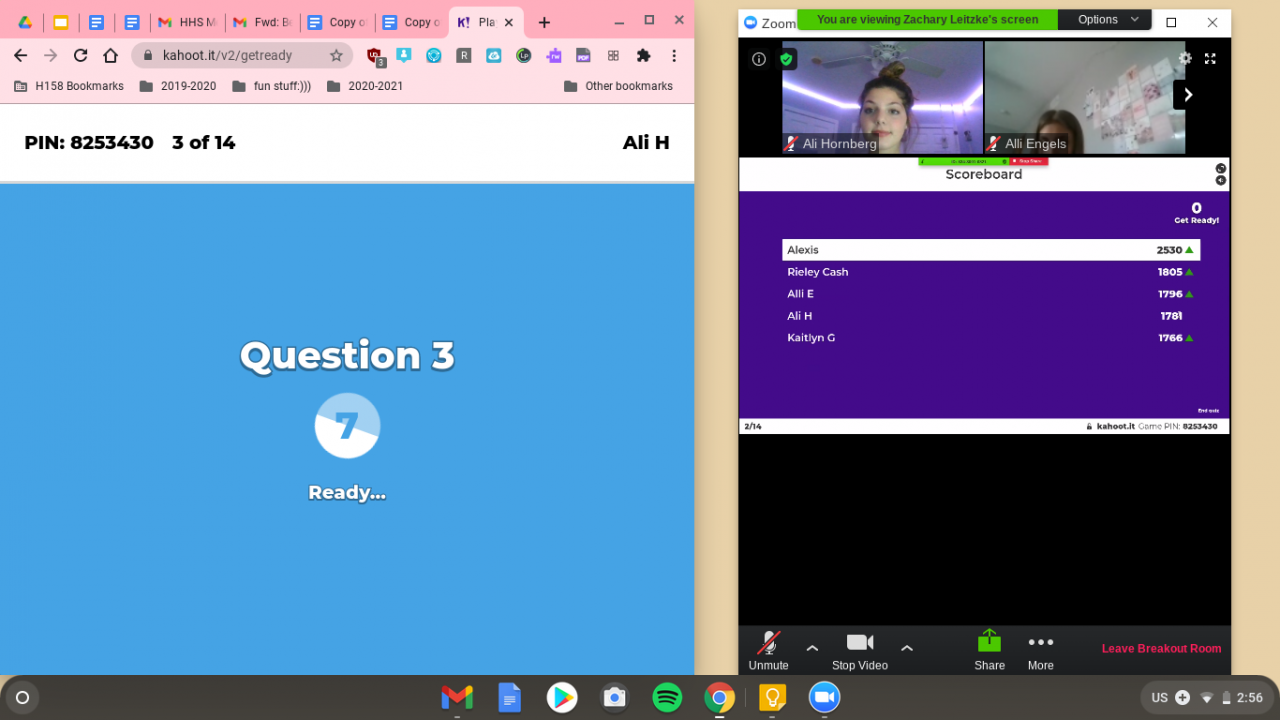1280x720 pixels.
Task: Open the uBlock Origin extension
Action: [375, 56]
